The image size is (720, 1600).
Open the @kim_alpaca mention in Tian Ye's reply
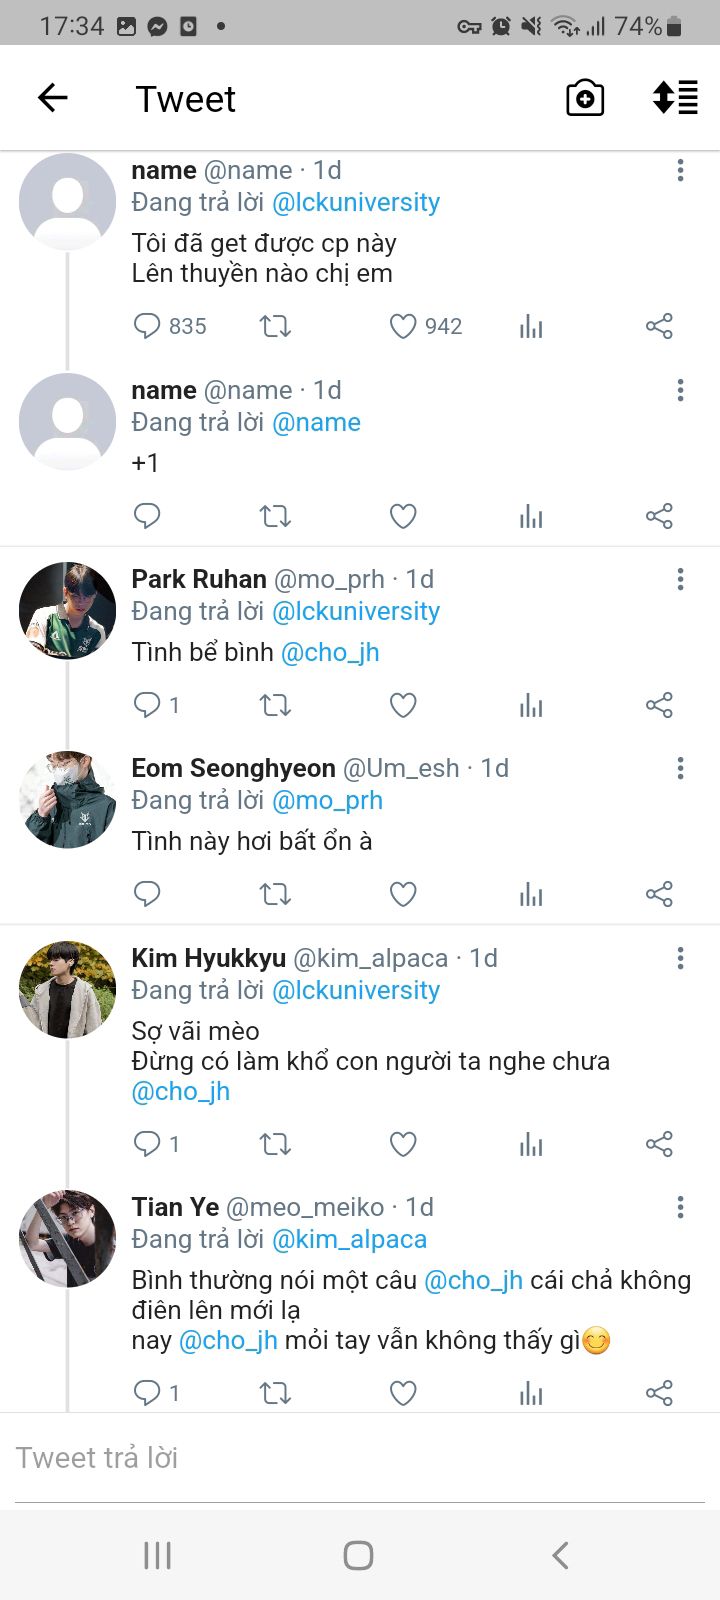tap(349, 1239)
